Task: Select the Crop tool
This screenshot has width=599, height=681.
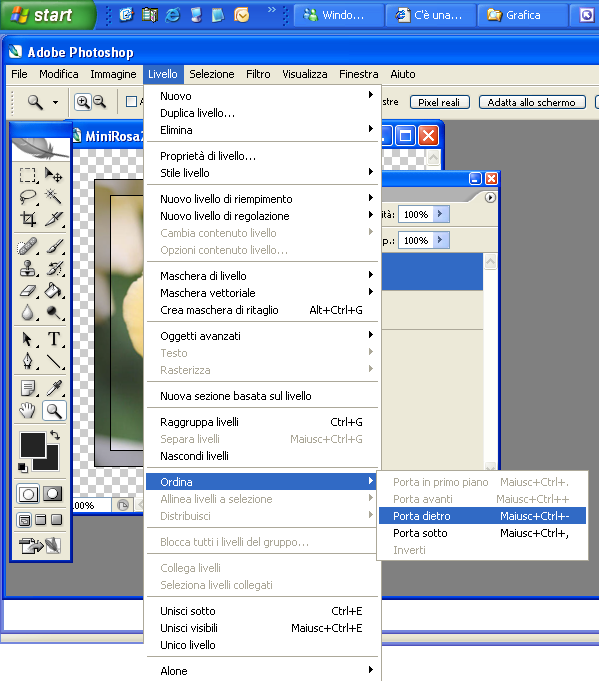Action: [28, 218]
